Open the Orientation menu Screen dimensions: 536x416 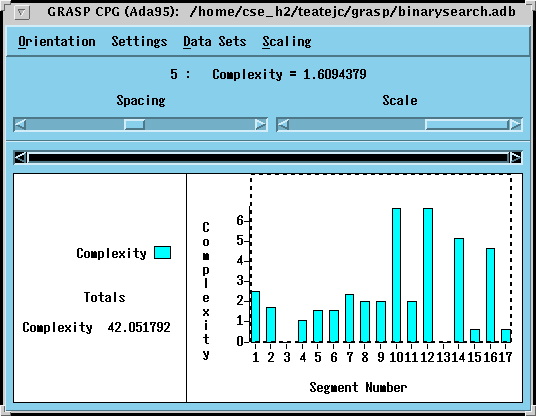57,41
